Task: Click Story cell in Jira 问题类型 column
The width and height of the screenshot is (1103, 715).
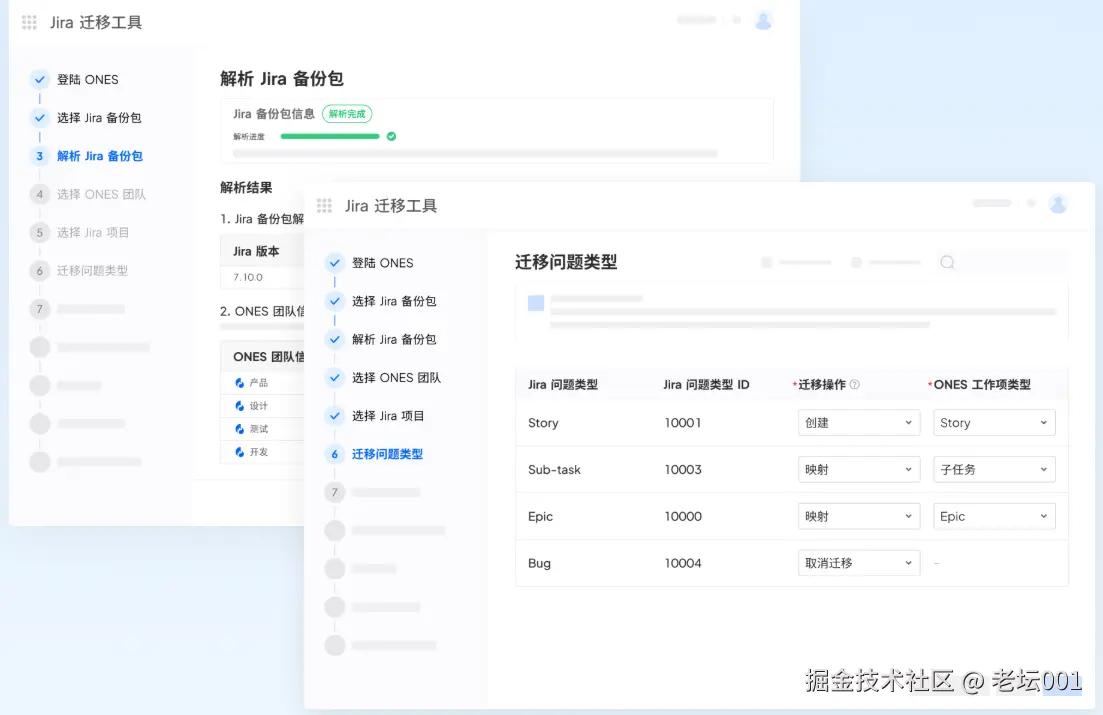Action: pyautogui.click(x=543, y=423)
